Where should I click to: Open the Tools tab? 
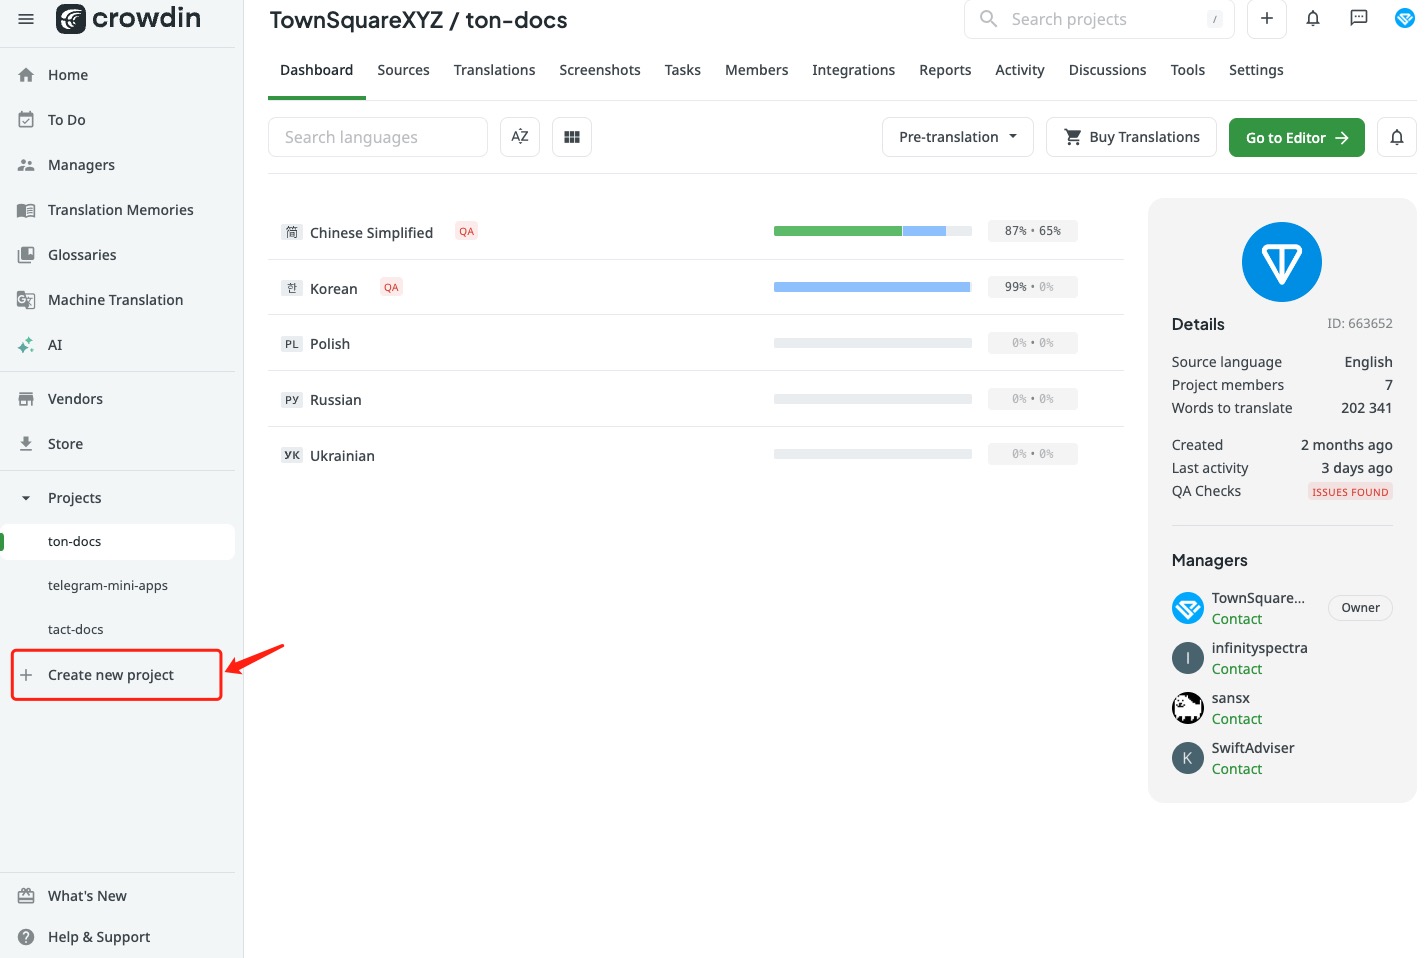pos(1187,70)
